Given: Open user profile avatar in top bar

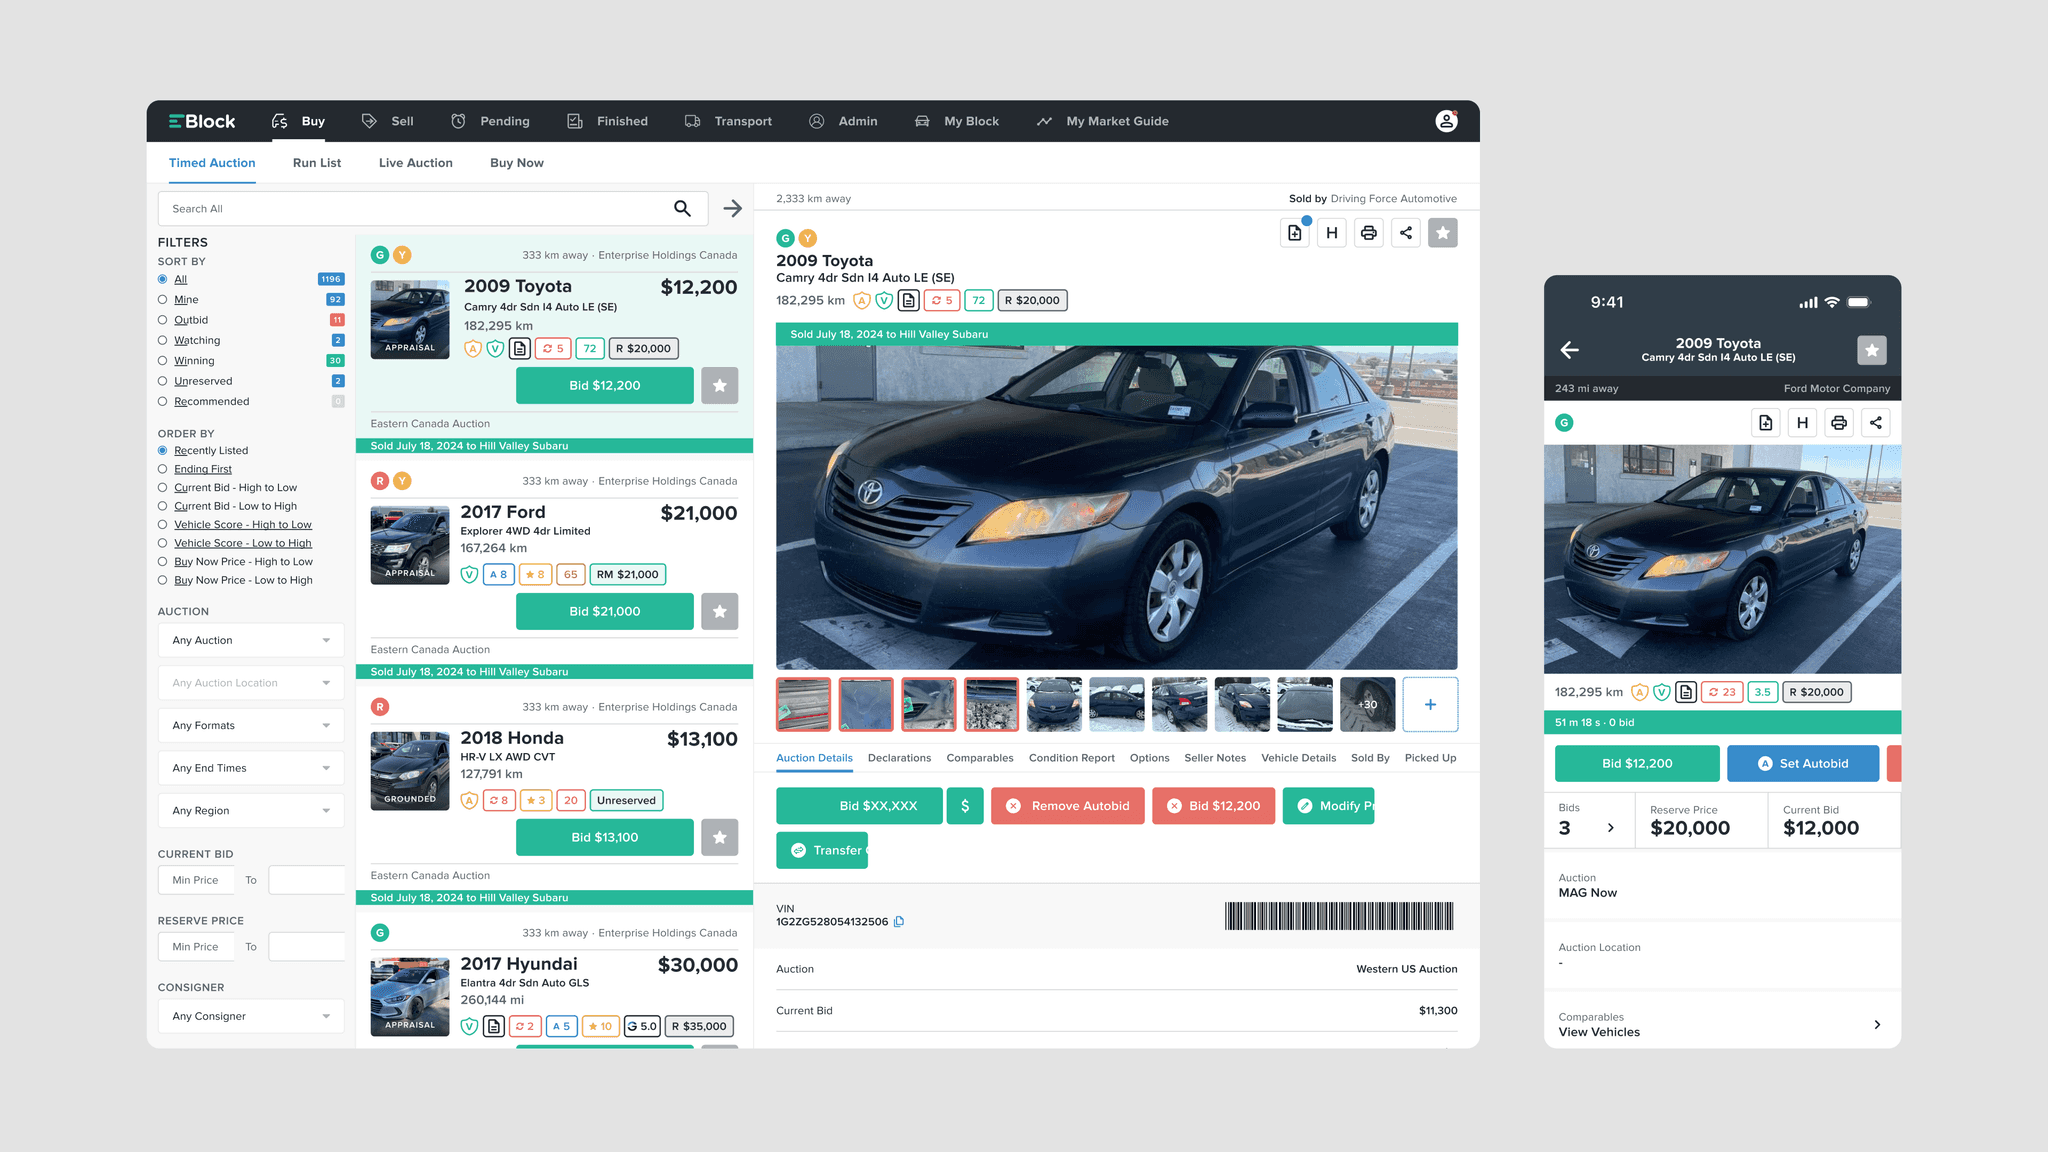Looking at the screenshot, I should point(1446,121).
